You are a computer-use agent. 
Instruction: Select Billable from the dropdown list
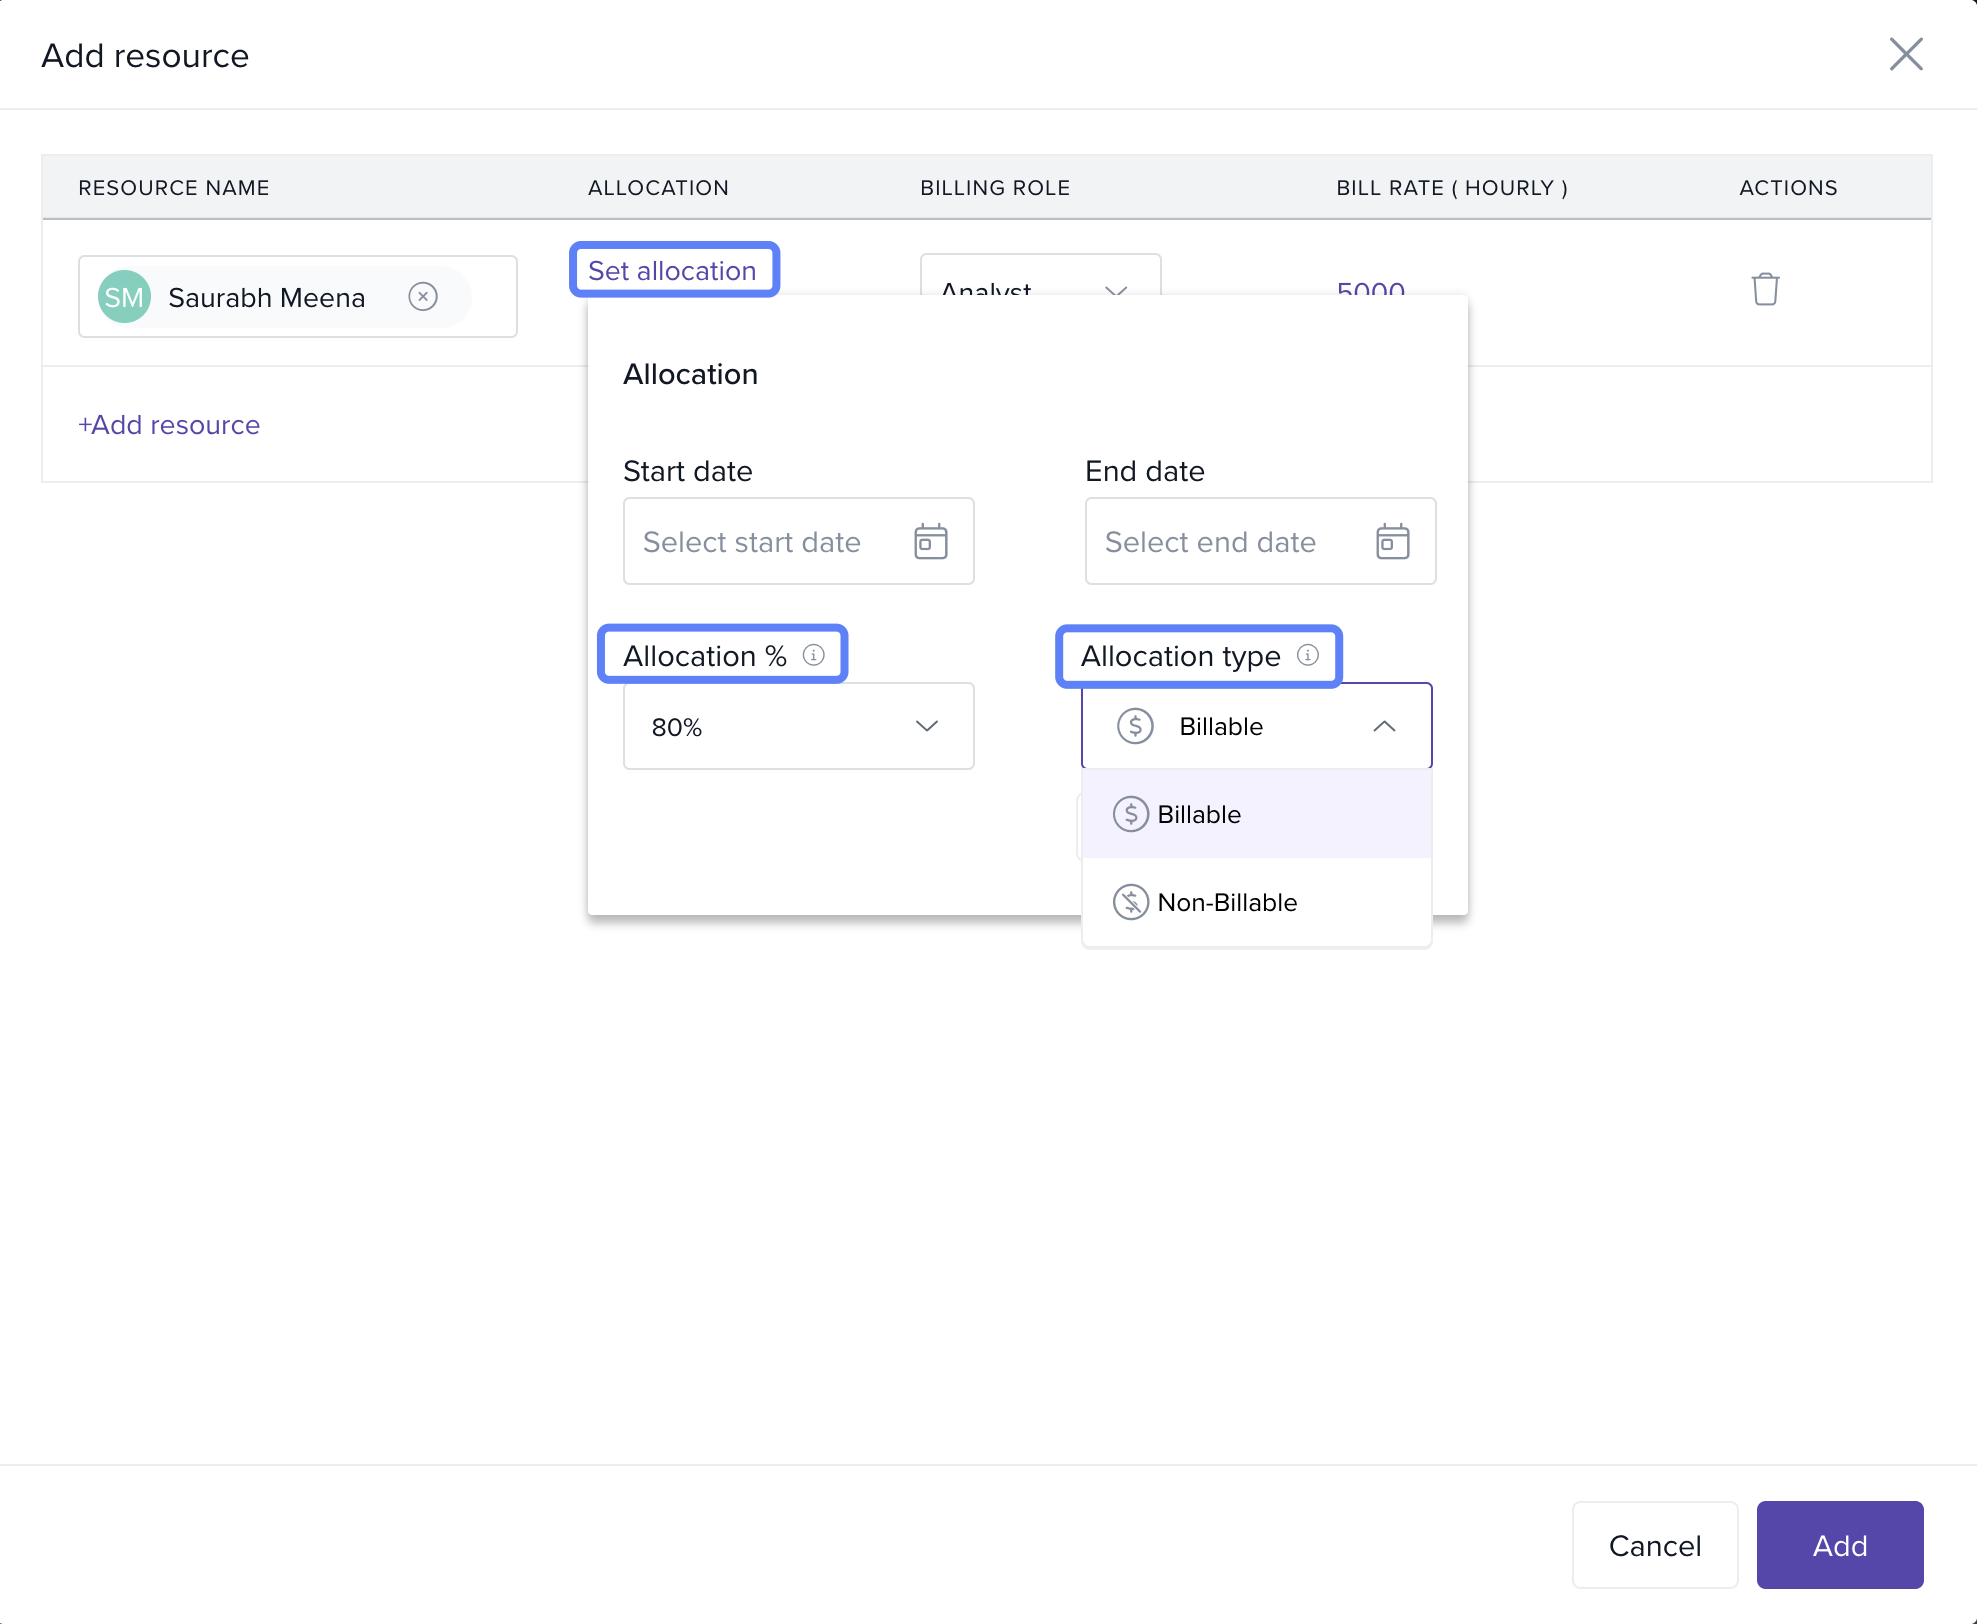click(1199, 814)
